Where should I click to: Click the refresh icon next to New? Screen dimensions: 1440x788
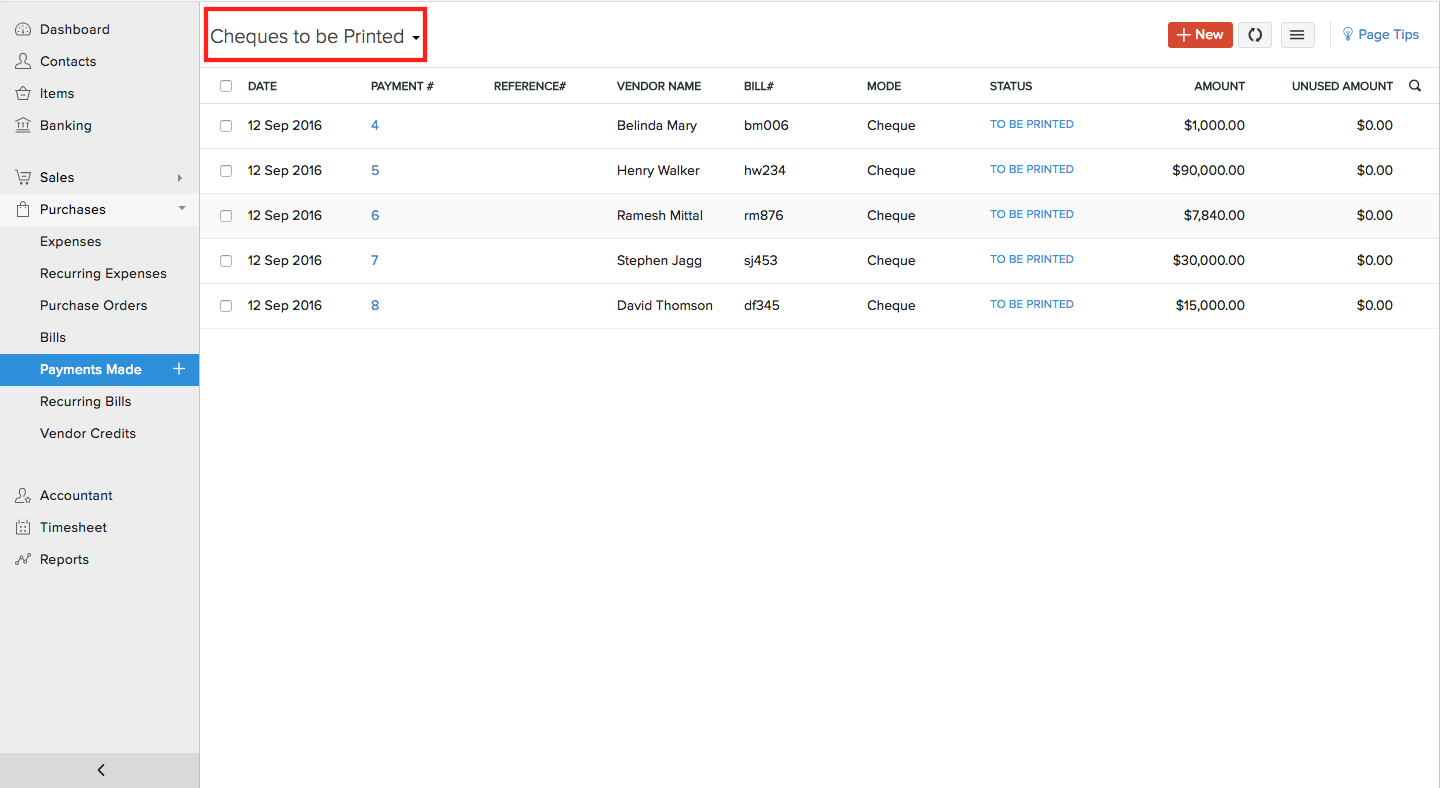click(x=1254, y=35)
